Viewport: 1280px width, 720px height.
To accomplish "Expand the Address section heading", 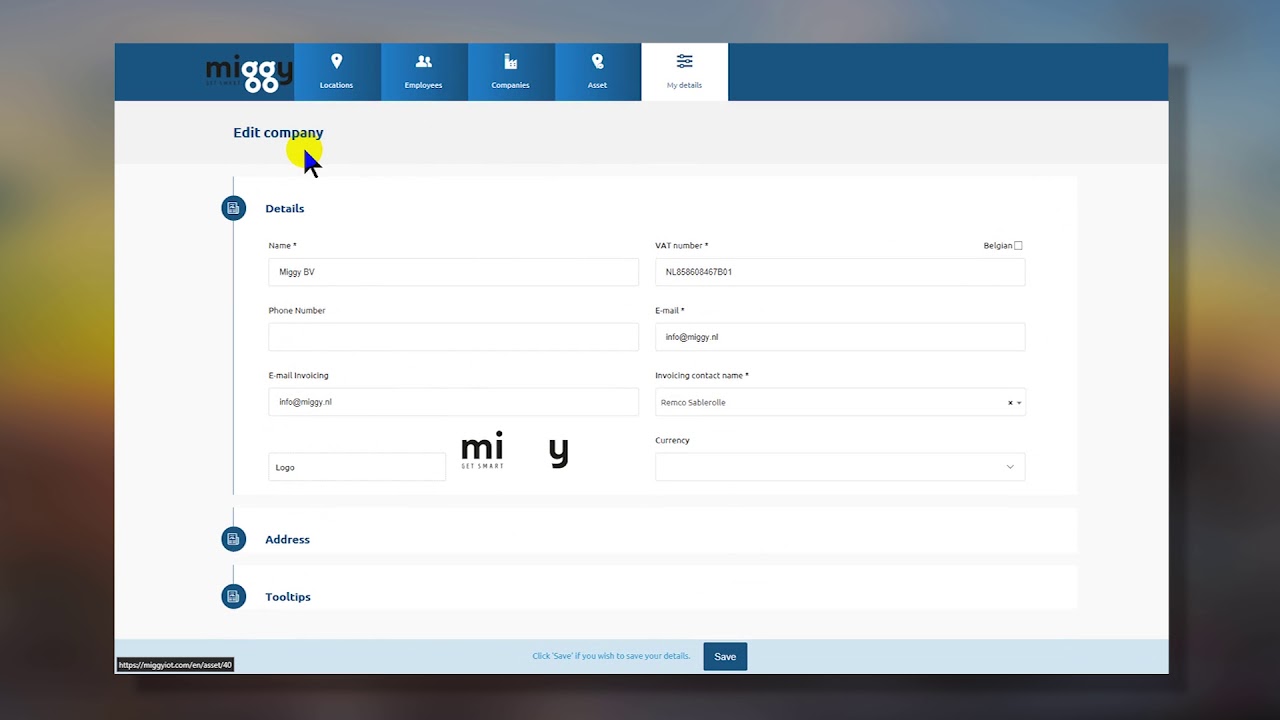I will 287,539.
